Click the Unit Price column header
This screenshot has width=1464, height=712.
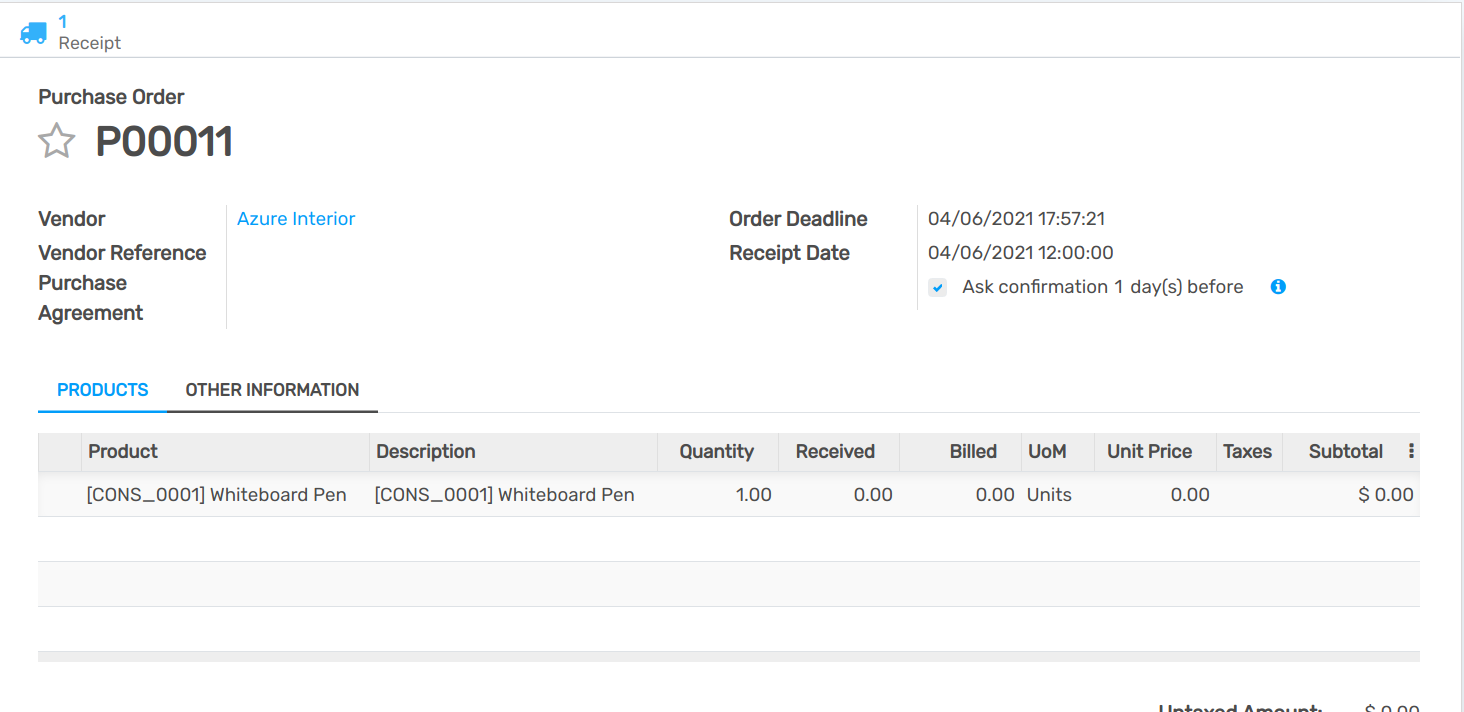(x=1149, y=452)
